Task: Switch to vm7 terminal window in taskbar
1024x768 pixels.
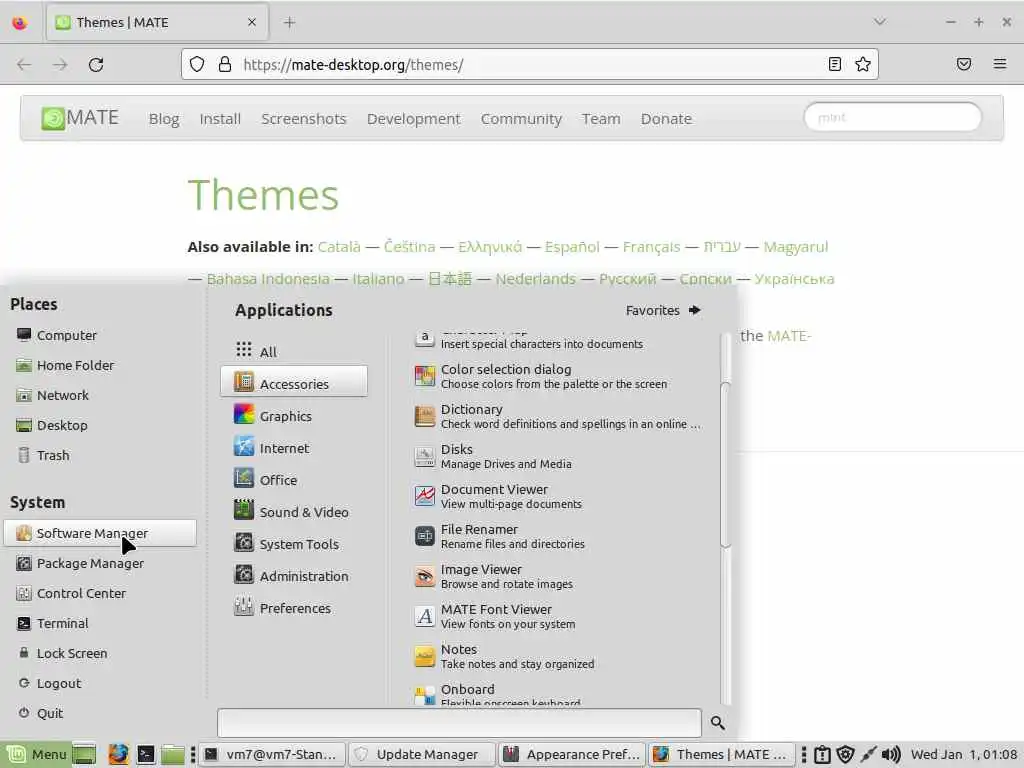Action: [272, 754]
